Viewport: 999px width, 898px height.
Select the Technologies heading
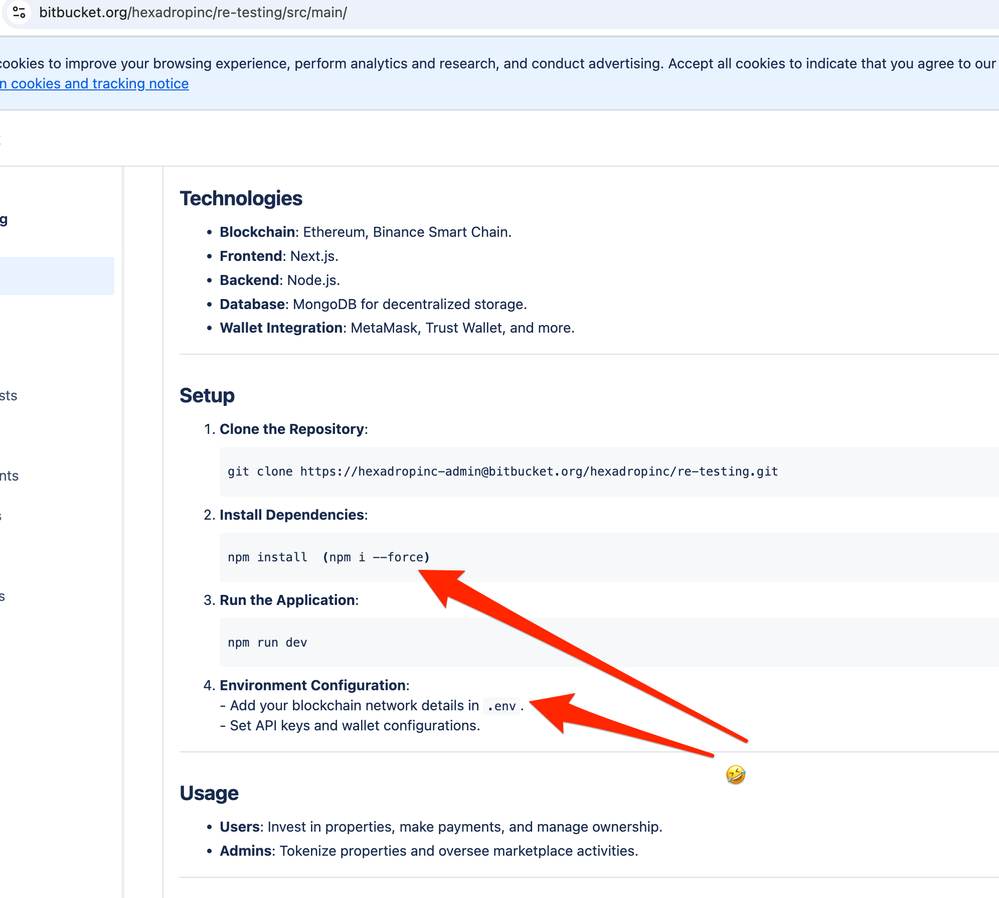pos(241,198)
